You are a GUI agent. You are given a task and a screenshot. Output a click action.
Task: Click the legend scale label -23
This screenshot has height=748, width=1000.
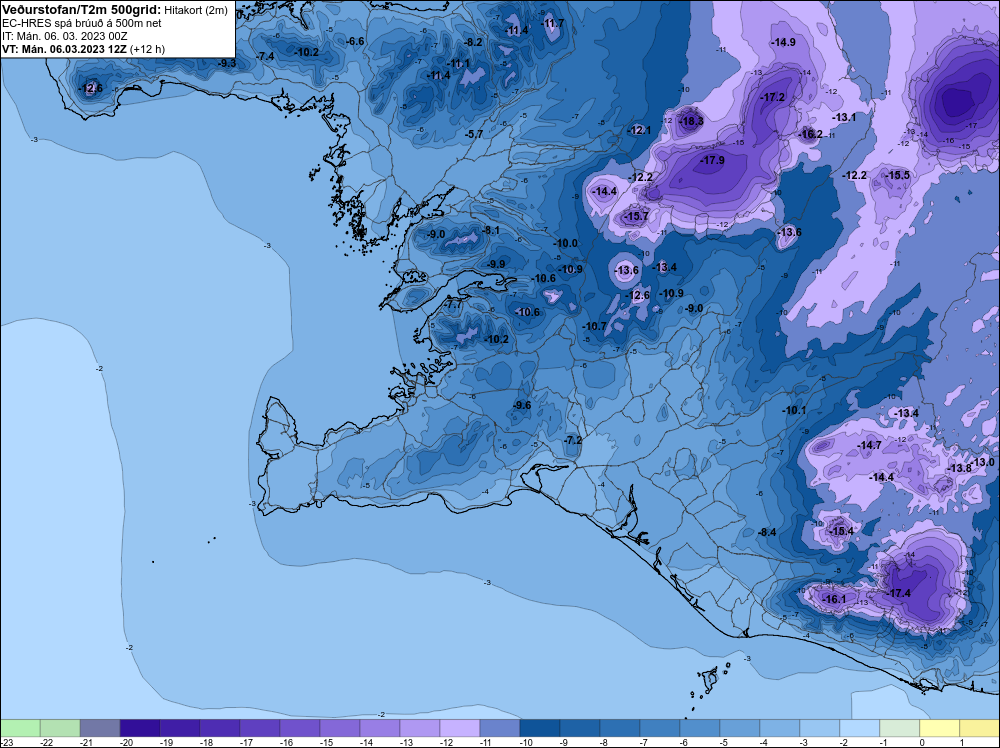(x=6, y=742)
